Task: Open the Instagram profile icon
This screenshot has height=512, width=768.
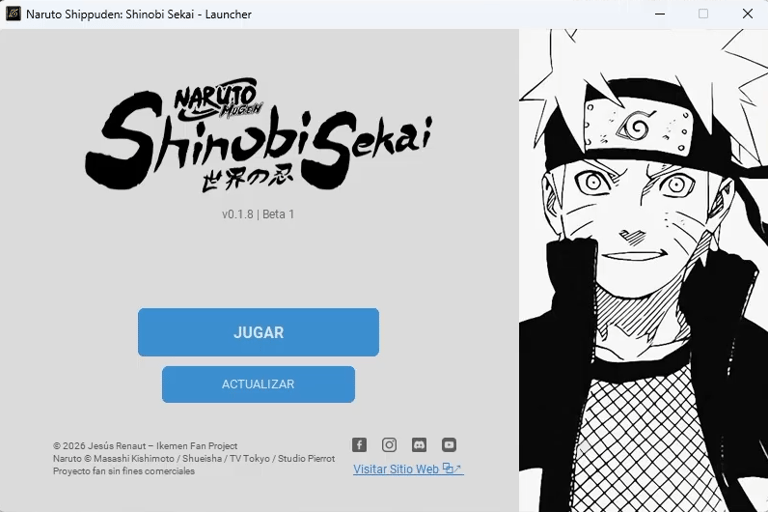Action: coord(389,445)
